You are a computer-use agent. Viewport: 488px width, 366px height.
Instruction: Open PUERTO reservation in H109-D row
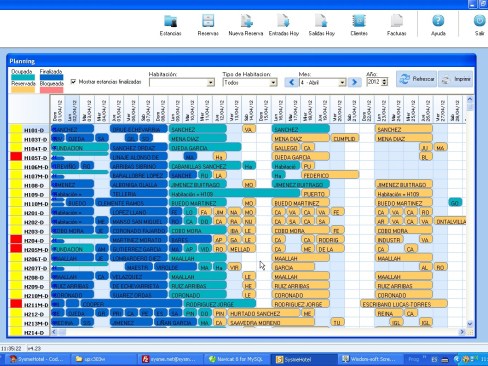pyautogui.click(x=315, y=193)
